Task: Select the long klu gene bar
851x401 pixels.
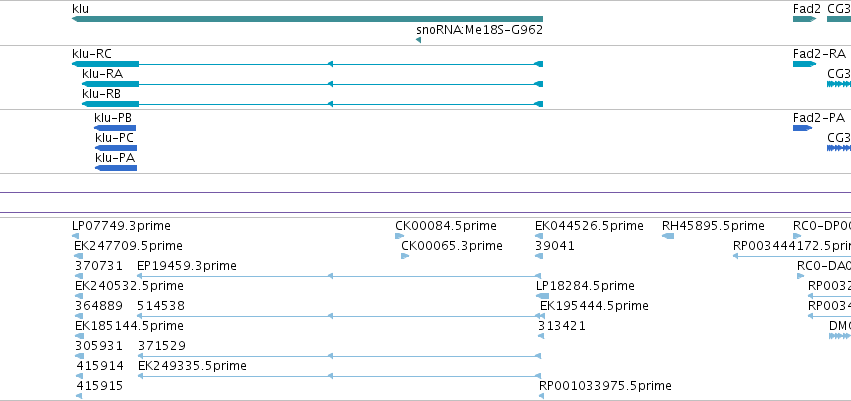Action: (x=307, y=19)
